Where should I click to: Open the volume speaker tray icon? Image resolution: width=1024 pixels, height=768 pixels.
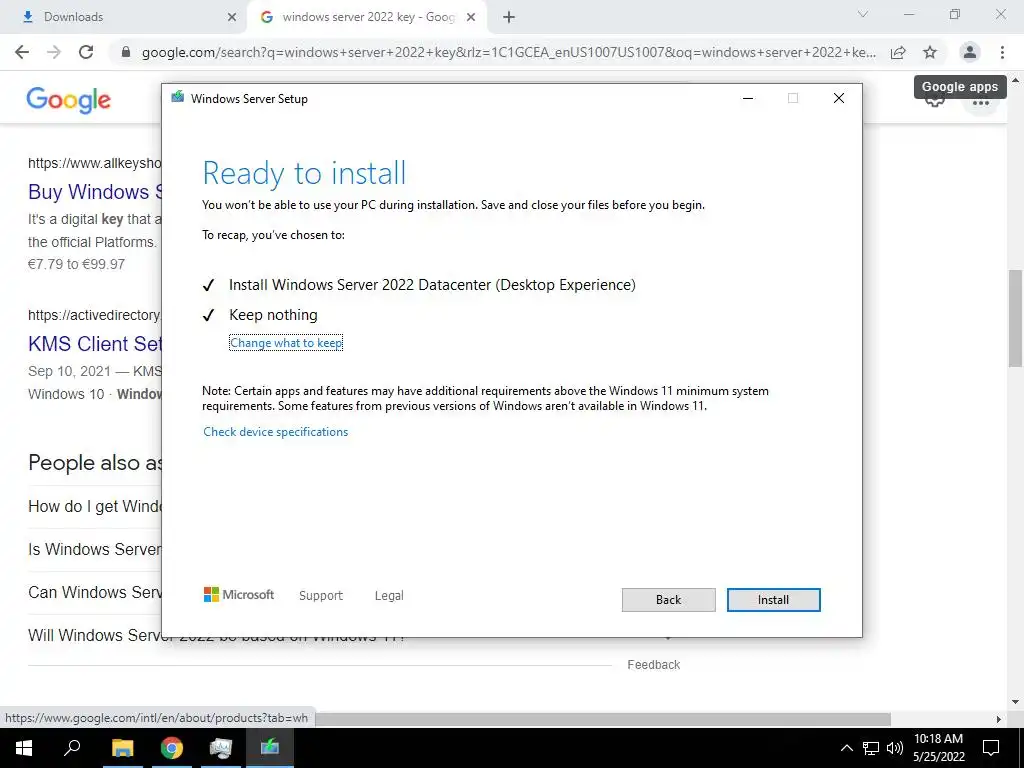[895, 748]
